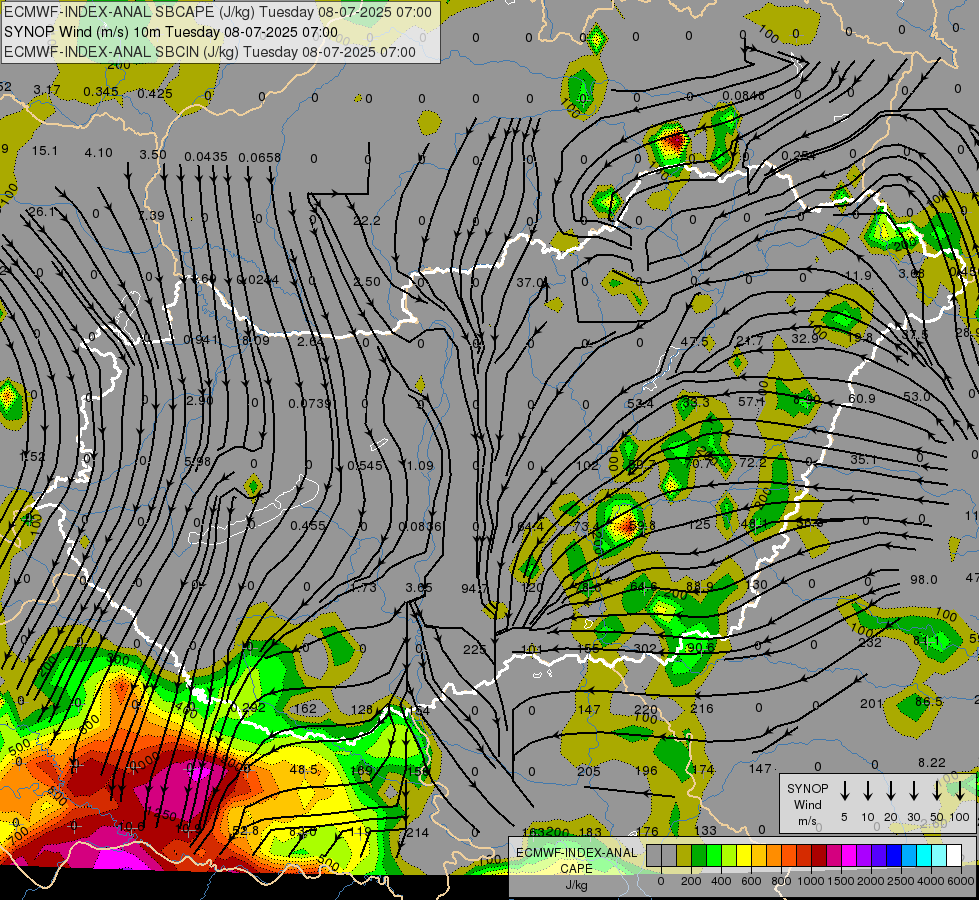
Task: Click the map value 52.8
Action: point(245,831)
